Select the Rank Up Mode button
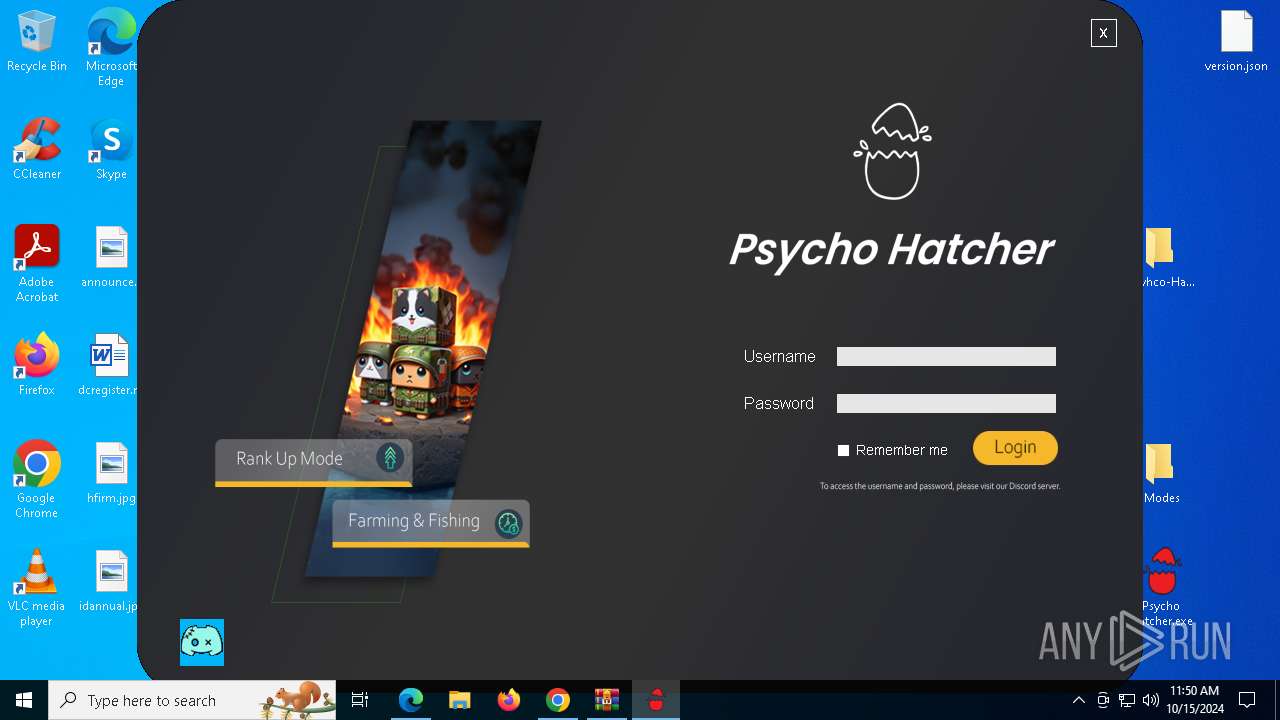Image resolution: width=1280 pixels, height=720 pixels. point(313,461)
